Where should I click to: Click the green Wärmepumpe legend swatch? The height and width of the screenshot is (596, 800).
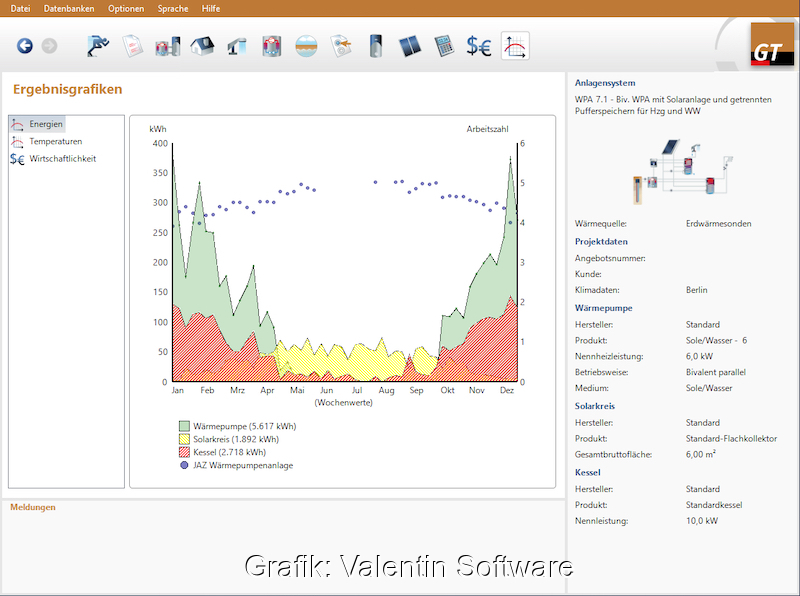[x=184, y=426]
